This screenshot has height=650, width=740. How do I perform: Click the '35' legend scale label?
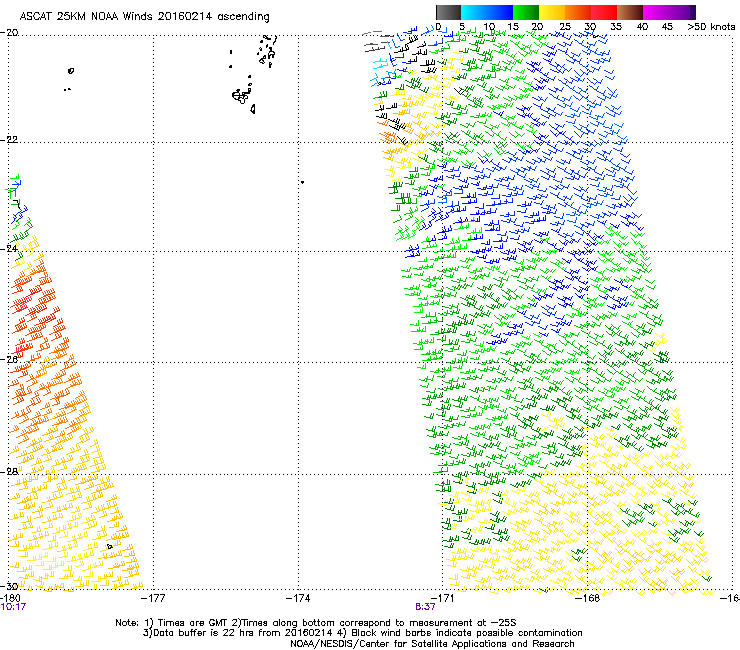616,27
